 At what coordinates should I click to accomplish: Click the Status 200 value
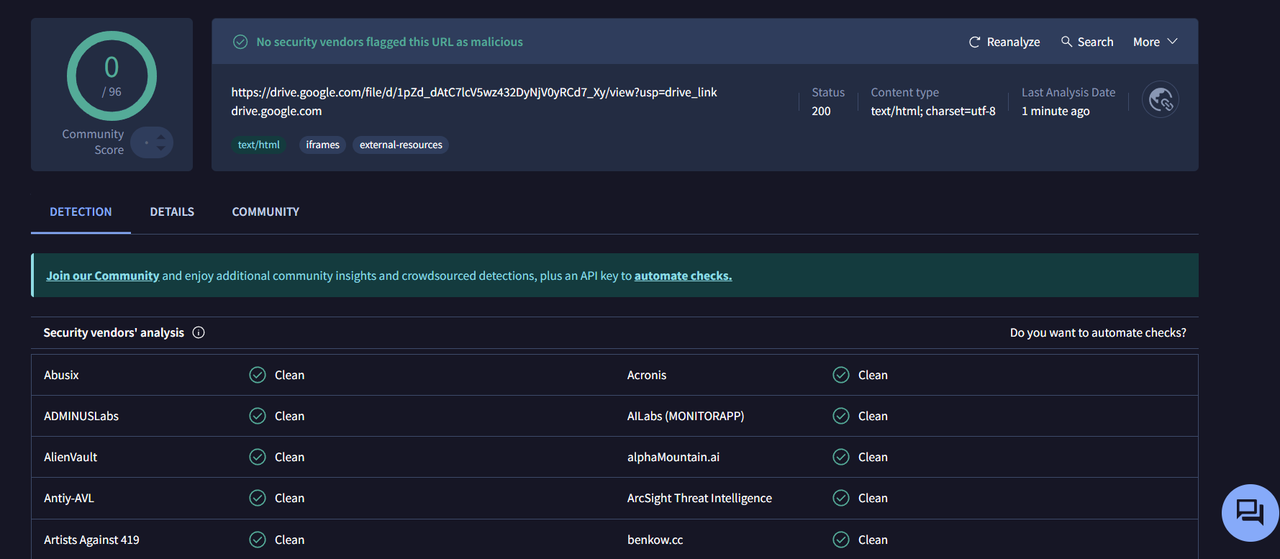click(821, 111)
